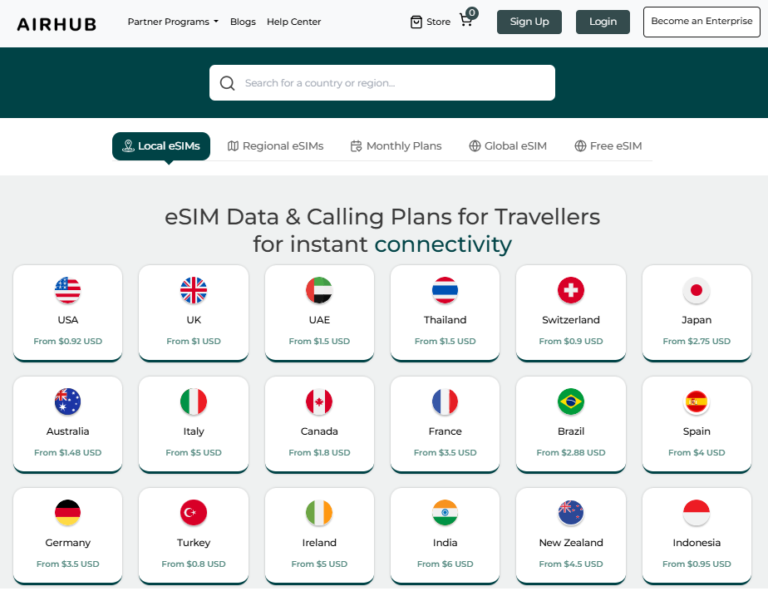768x596 pixels.
Task: Select the UAE flag icon
Action: click(x=319, y=290)
